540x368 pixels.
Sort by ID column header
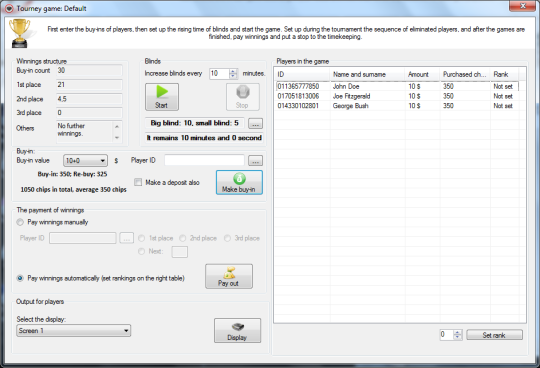pyautogui.click(x=302, y=74)
